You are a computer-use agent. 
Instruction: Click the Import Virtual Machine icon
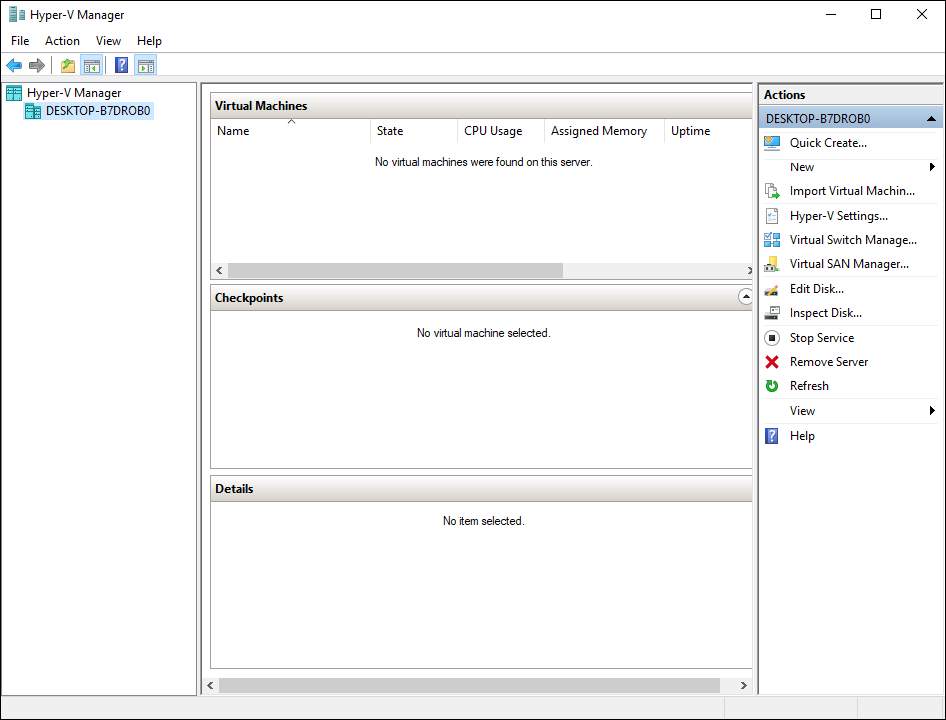click(772, 191)
